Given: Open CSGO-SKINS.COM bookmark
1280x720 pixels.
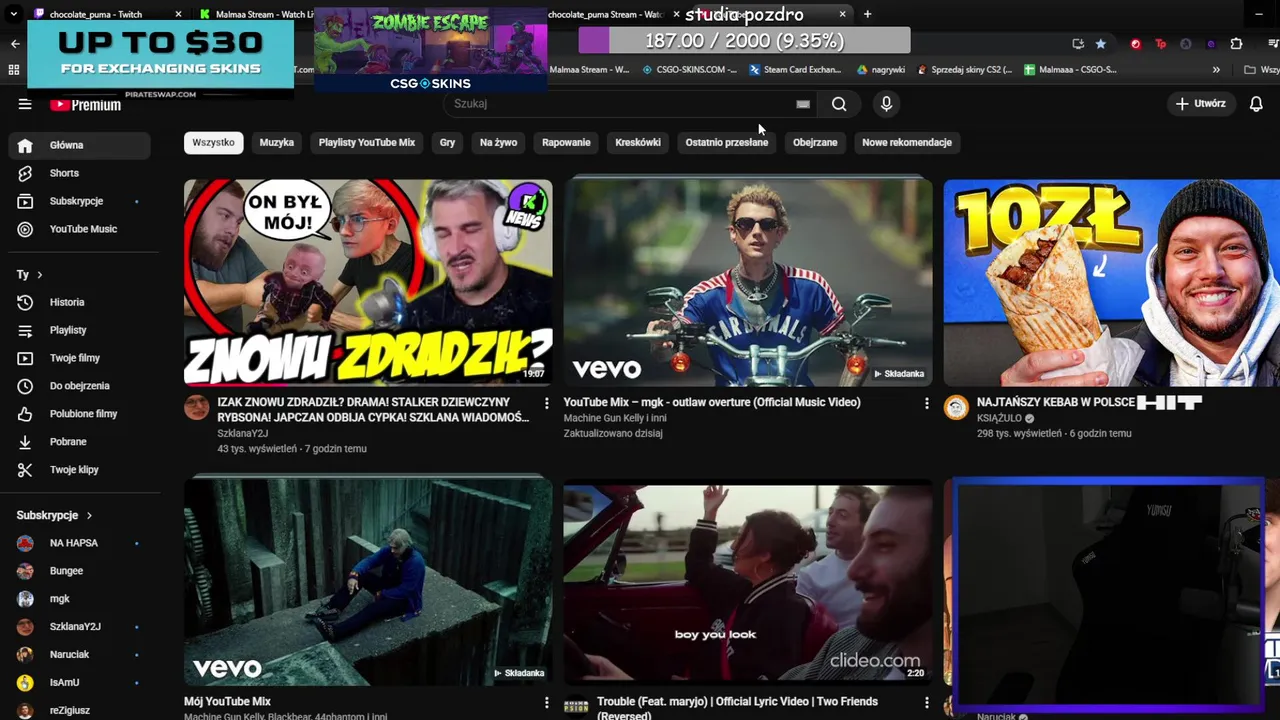Looking at the screenshot, I should [x=689, y=70].
